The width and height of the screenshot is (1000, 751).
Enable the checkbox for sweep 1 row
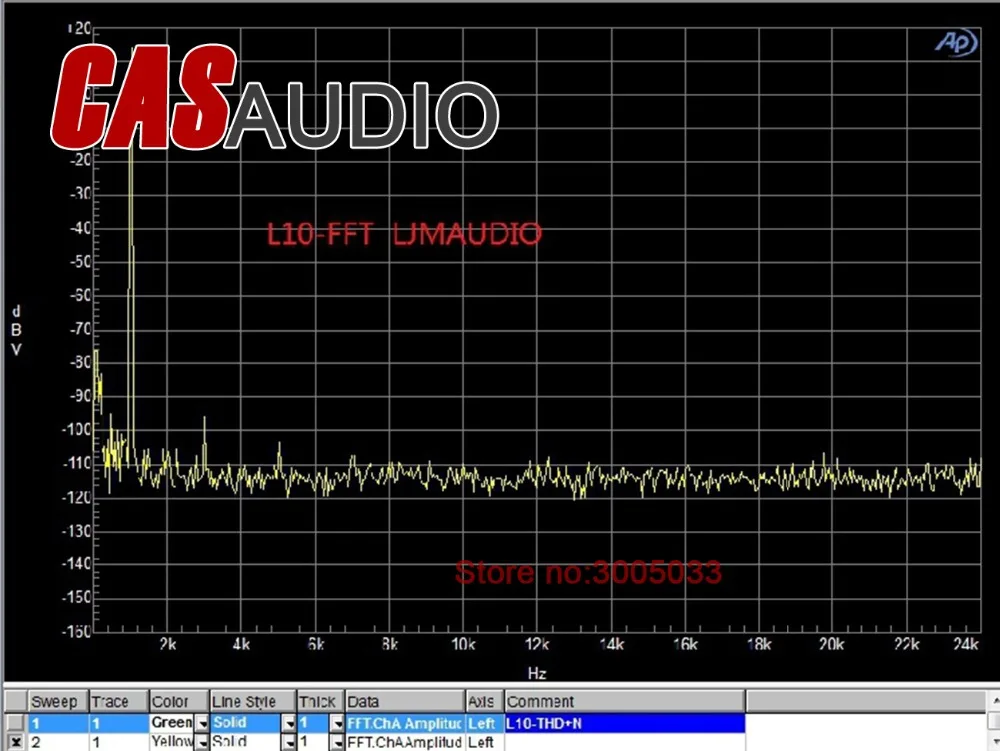tap(14, 722)
